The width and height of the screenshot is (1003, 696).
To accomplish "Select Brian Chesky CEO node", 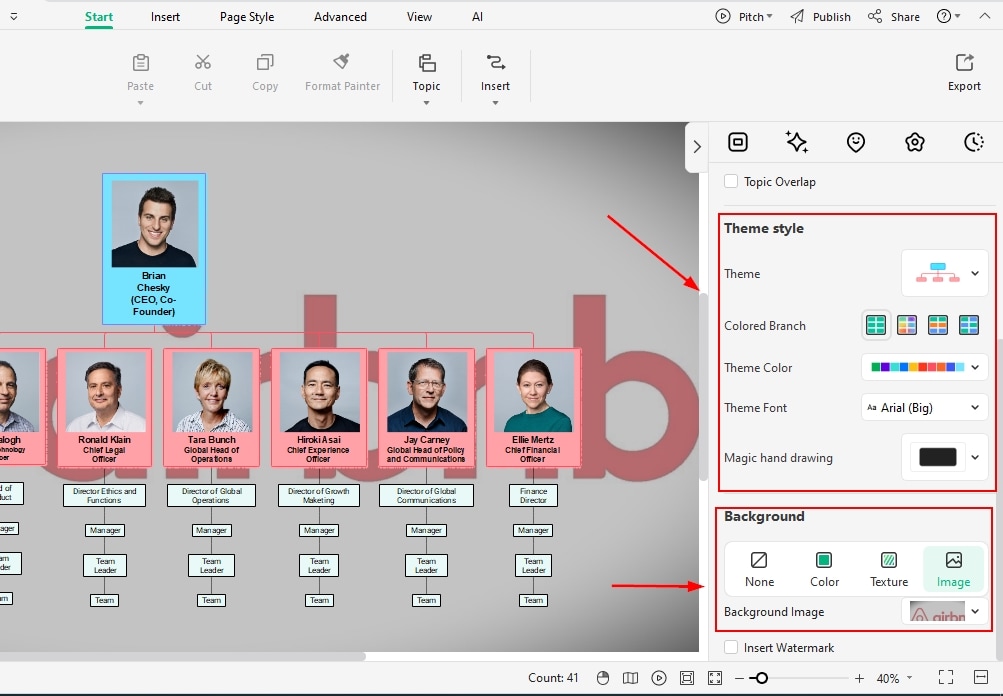I will point(154,249).
